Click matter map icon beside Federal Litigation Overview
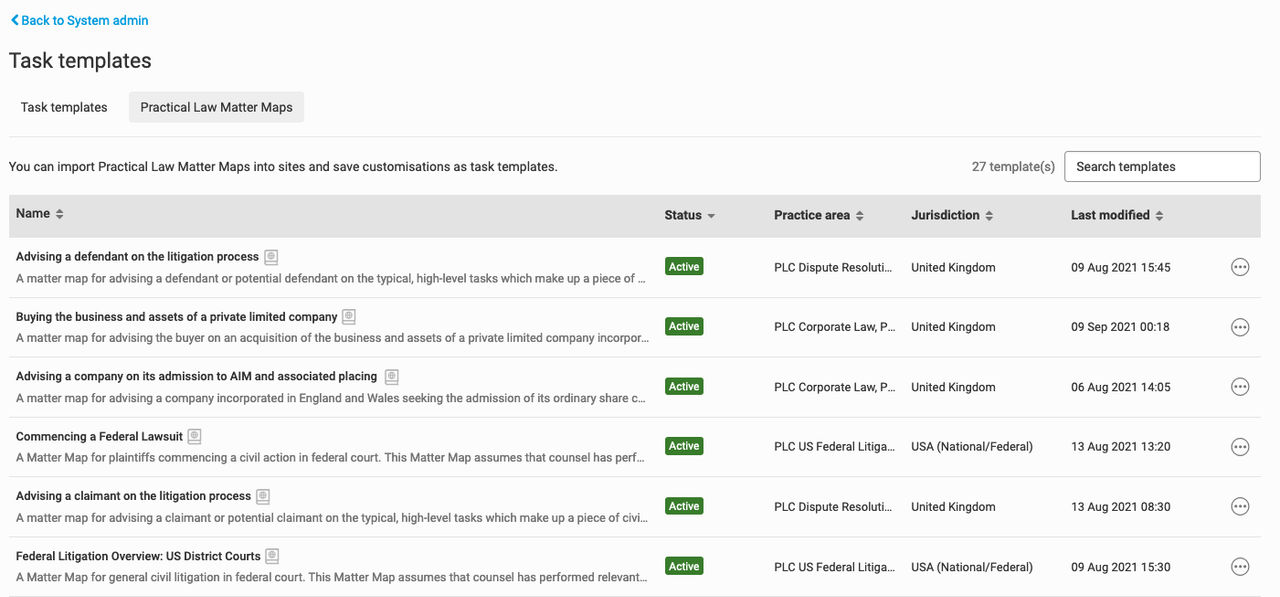Screen dimensions: 1280x597 (272, 556)
